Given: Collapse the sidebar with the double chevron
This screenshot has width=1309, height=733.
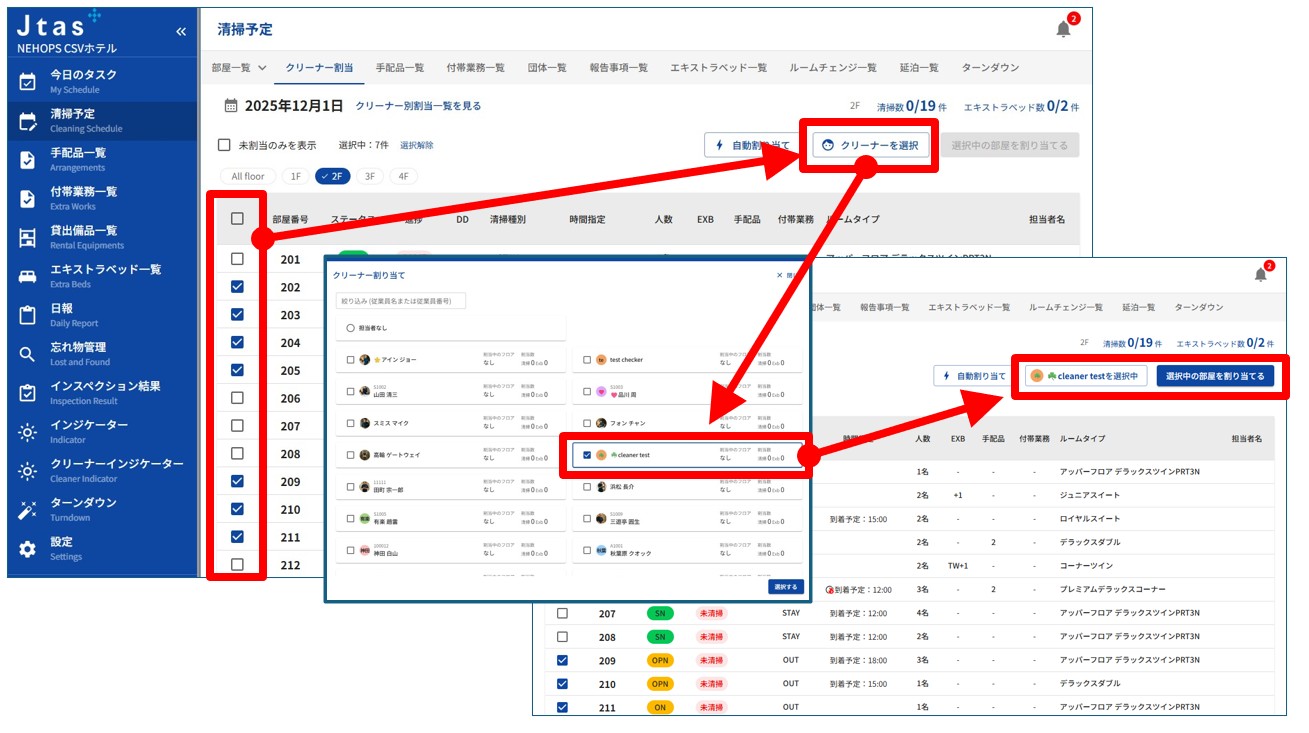Looking at the screenshot, I should click(x=181, y=32).
